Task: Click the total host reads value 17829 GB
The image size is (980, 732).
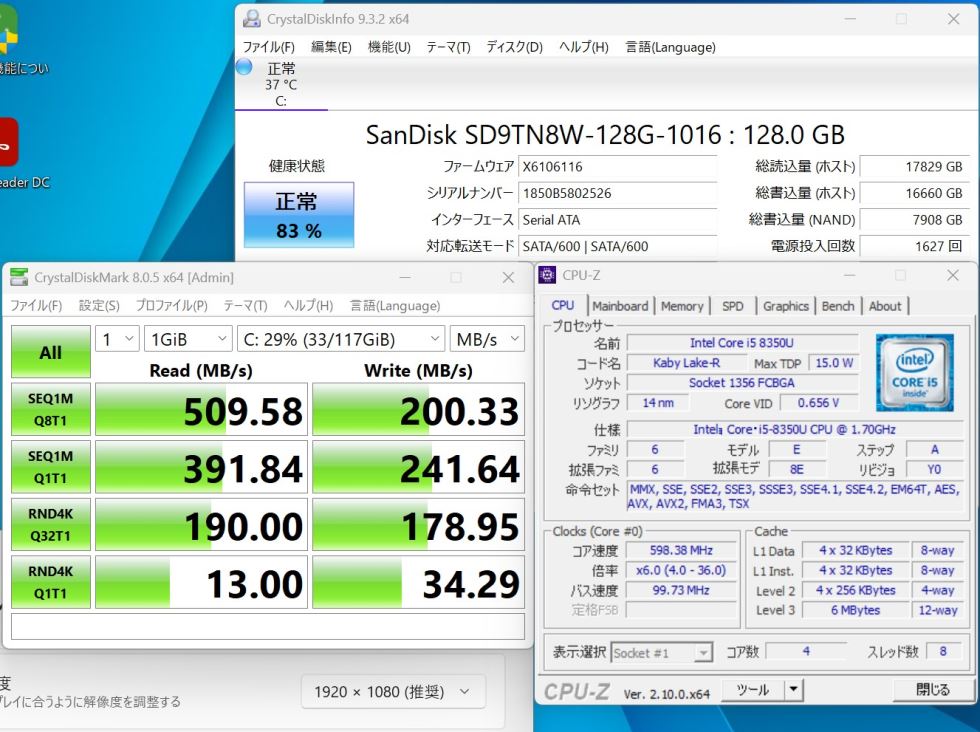Action: pos(914,167)
